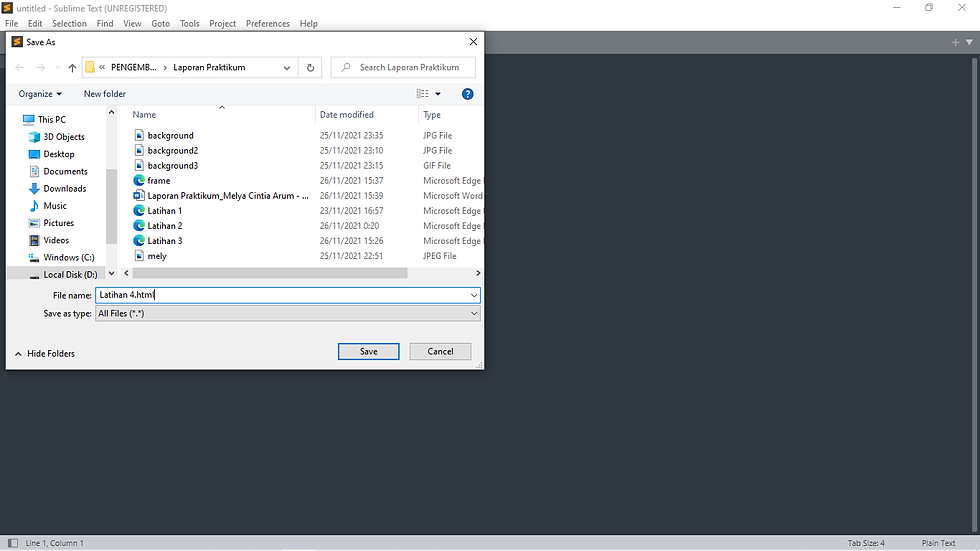Select the Latihan 1 file
The height and width of the screenshot is (551, 980).
point(164,211)
